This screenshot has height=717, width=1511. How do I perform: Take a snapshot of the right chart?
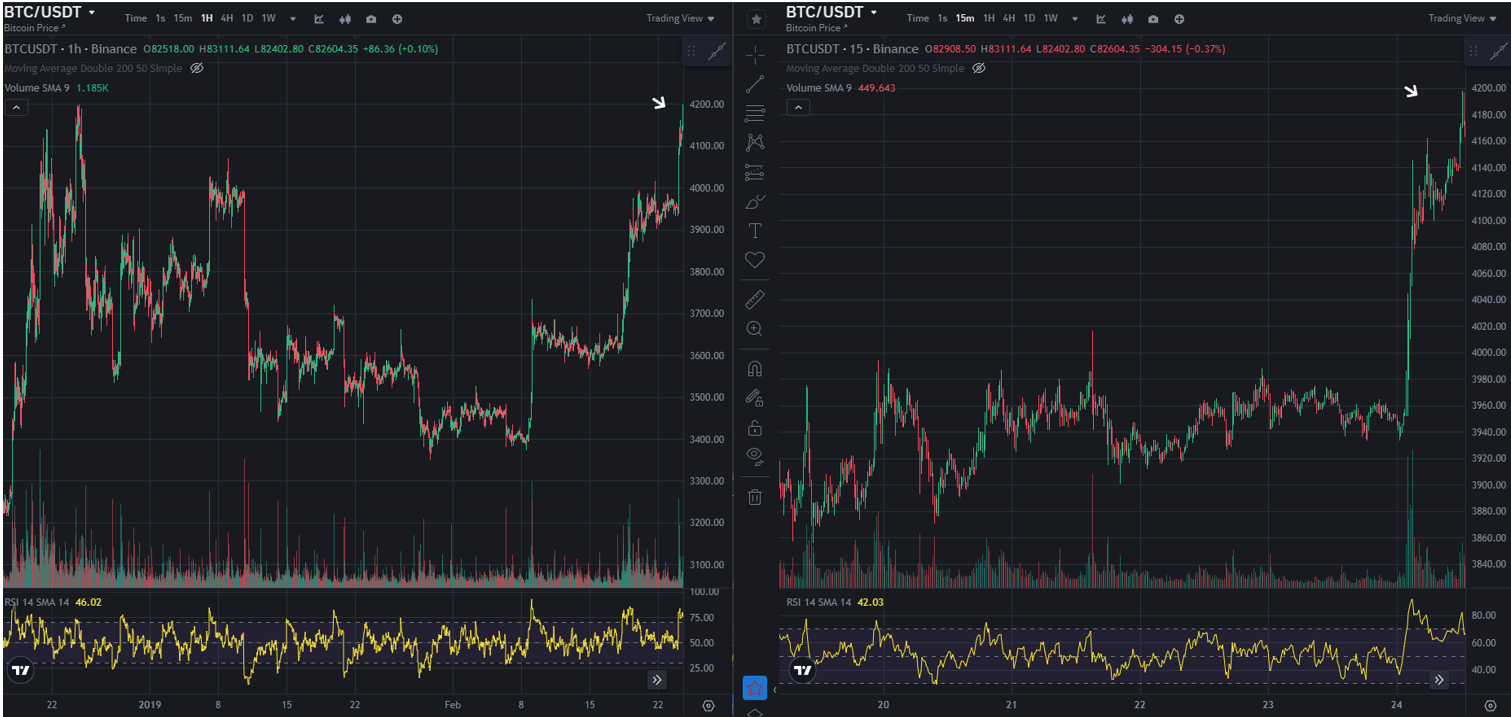(x=1153, y=19)
